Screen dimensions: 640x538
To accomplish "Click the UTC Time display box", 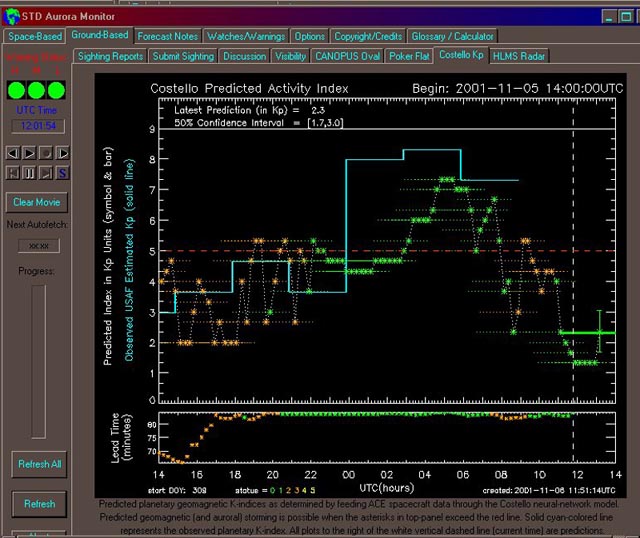I will click(x=38, y=126).
